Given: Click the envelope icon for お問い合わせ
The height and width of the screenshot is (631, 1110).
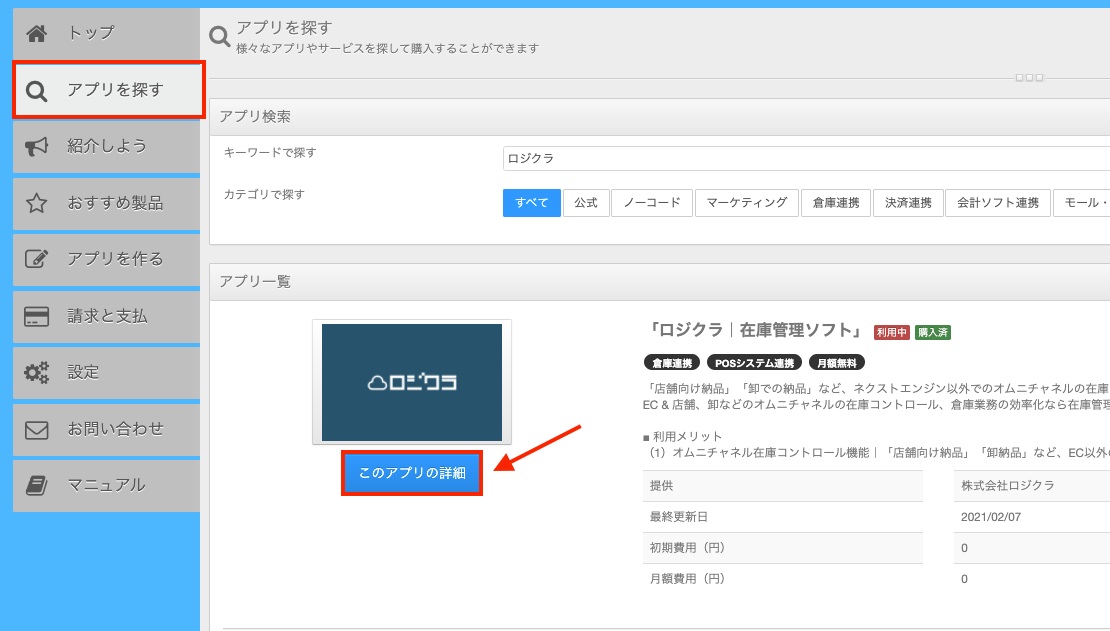Looking at the screenshot, I should point(37,430).
